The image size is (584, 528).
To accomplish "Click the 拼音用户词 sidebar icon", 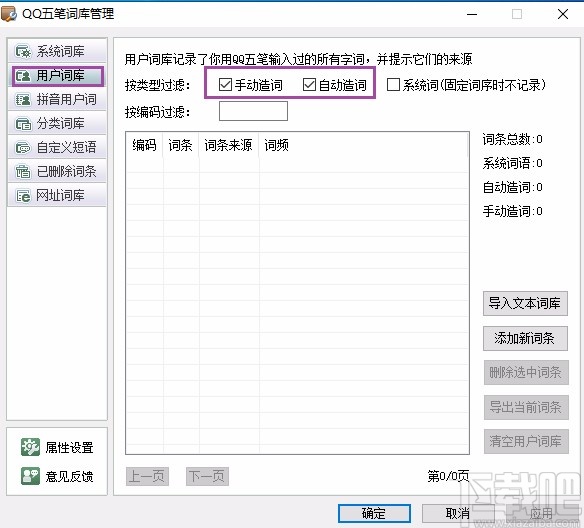I will click(x=23, y=100).
